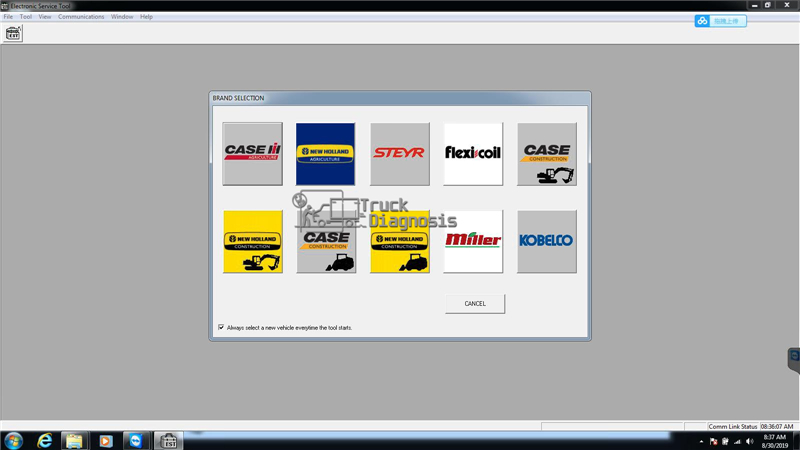This screenshot has width=800, height=450.
Task: Pick the Steyr brand tile
Action: pyautogui.click(x=399, y=154)
